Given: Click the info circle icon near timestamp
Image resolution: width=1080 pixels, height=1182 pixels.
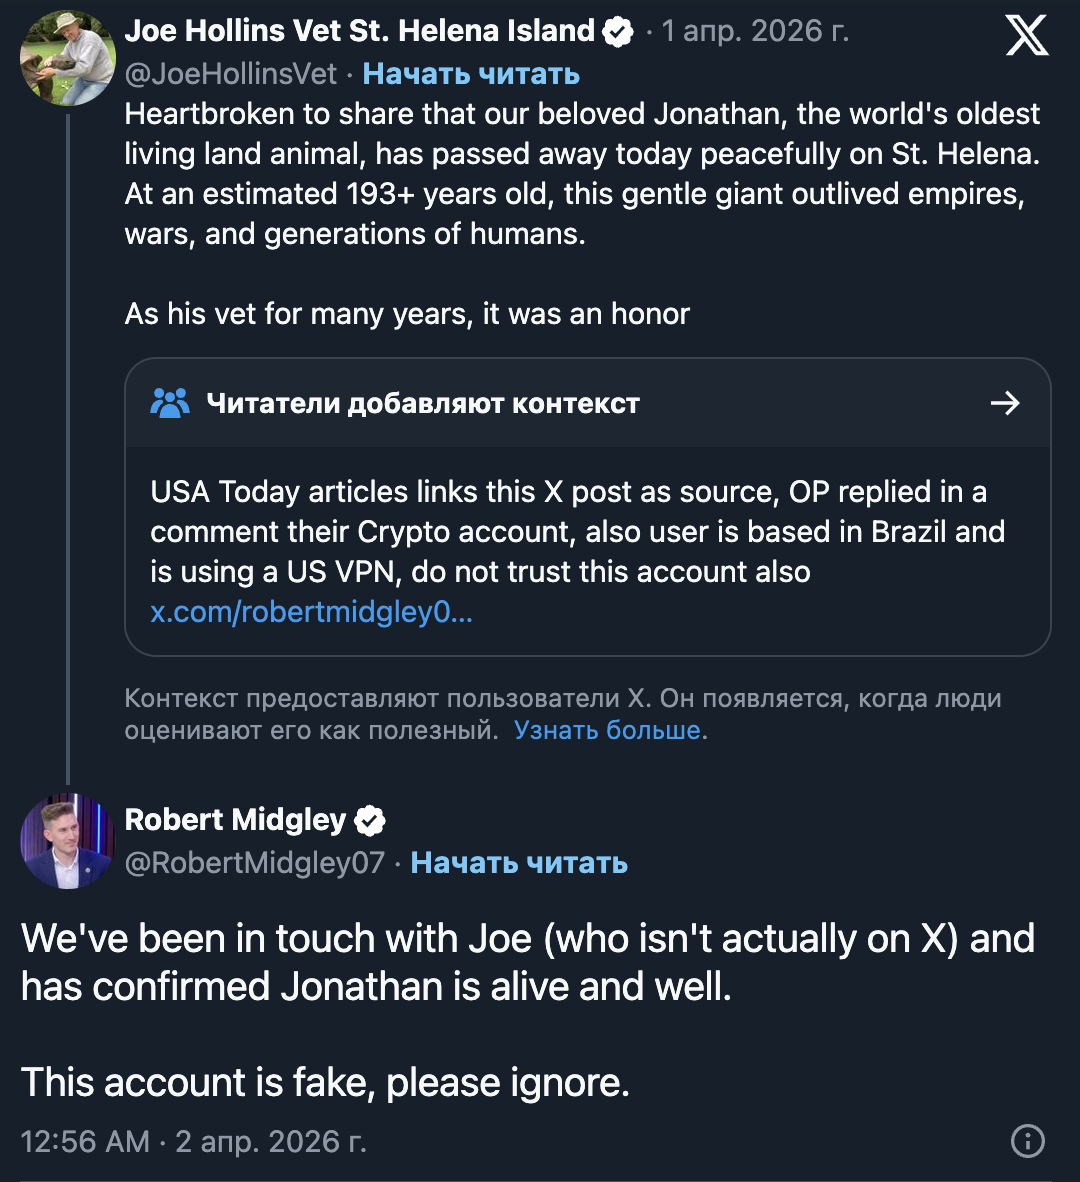Looking at the screenshot, I should tap(1027, 1141).
